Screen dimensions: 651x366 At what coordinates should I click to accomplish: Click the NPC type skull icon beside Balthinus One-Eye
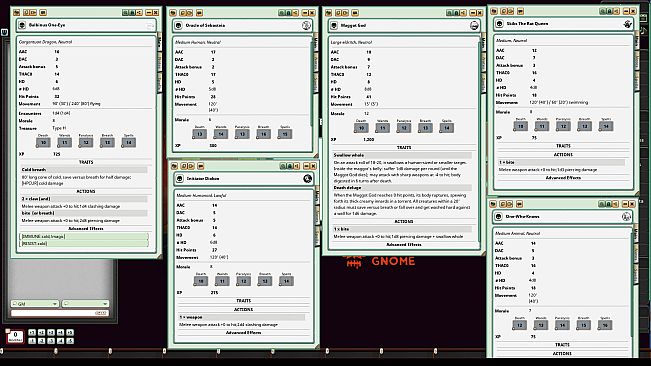pyautogui.click(x=22, y=25)
